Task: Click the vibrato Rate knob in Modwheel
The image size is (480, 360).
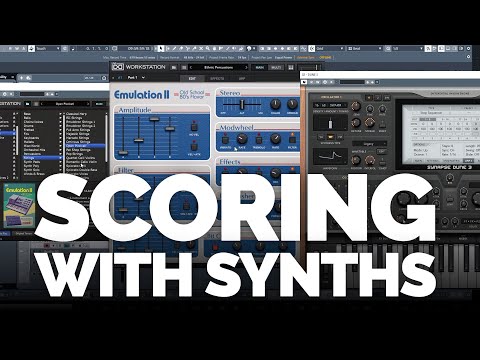Action: pyautogui.click(x=242, y=139)
